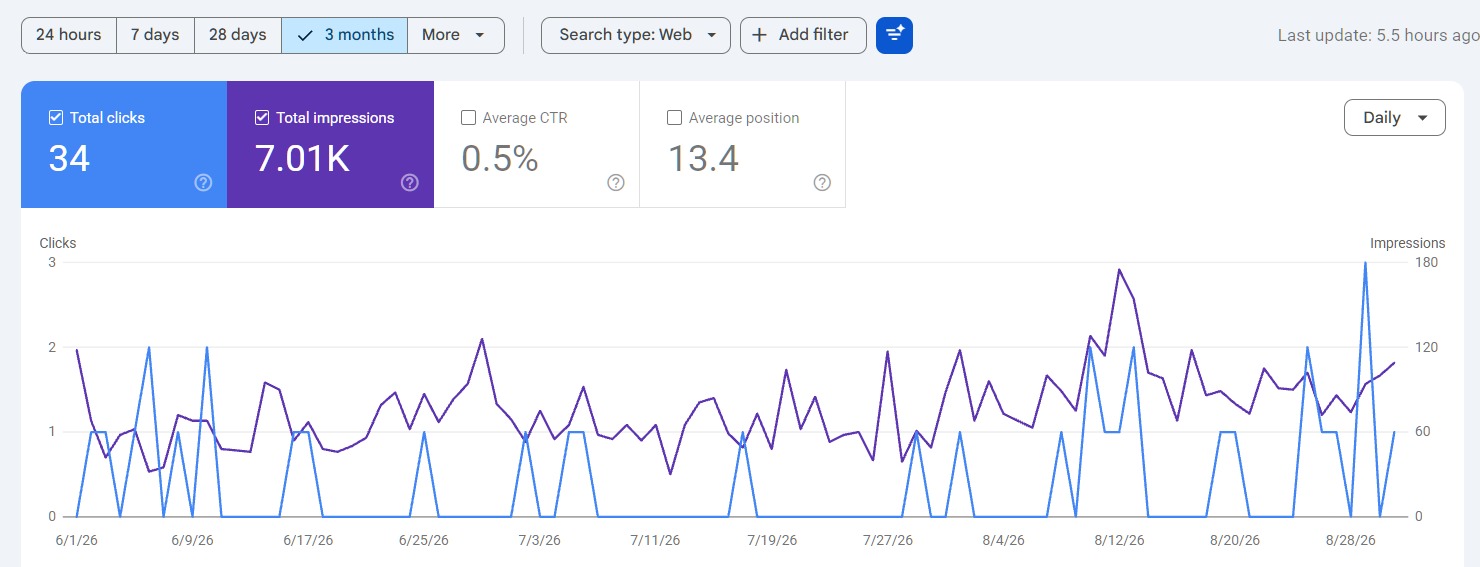Image resolution: width=1480 pixels, height=567 pixels.
Task: Click the 7/11/26 date label
Action: tap(655, 540)
